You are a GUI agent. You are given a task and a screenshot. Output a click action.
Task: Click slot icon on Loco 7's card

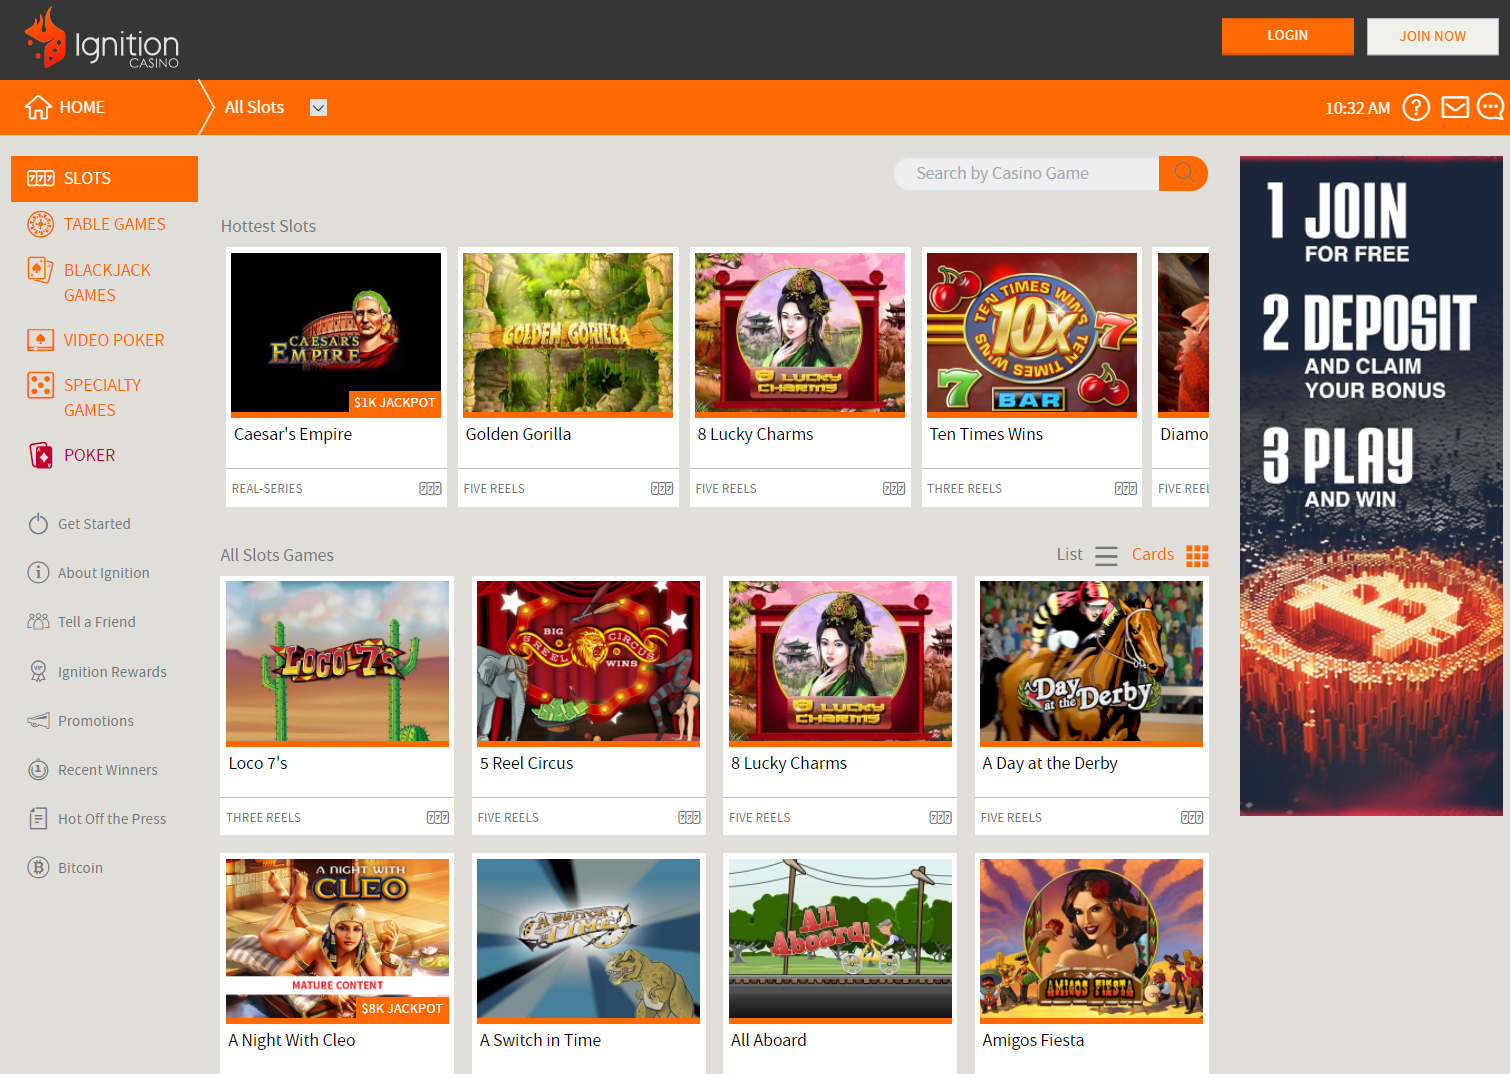tap(438, 817)
